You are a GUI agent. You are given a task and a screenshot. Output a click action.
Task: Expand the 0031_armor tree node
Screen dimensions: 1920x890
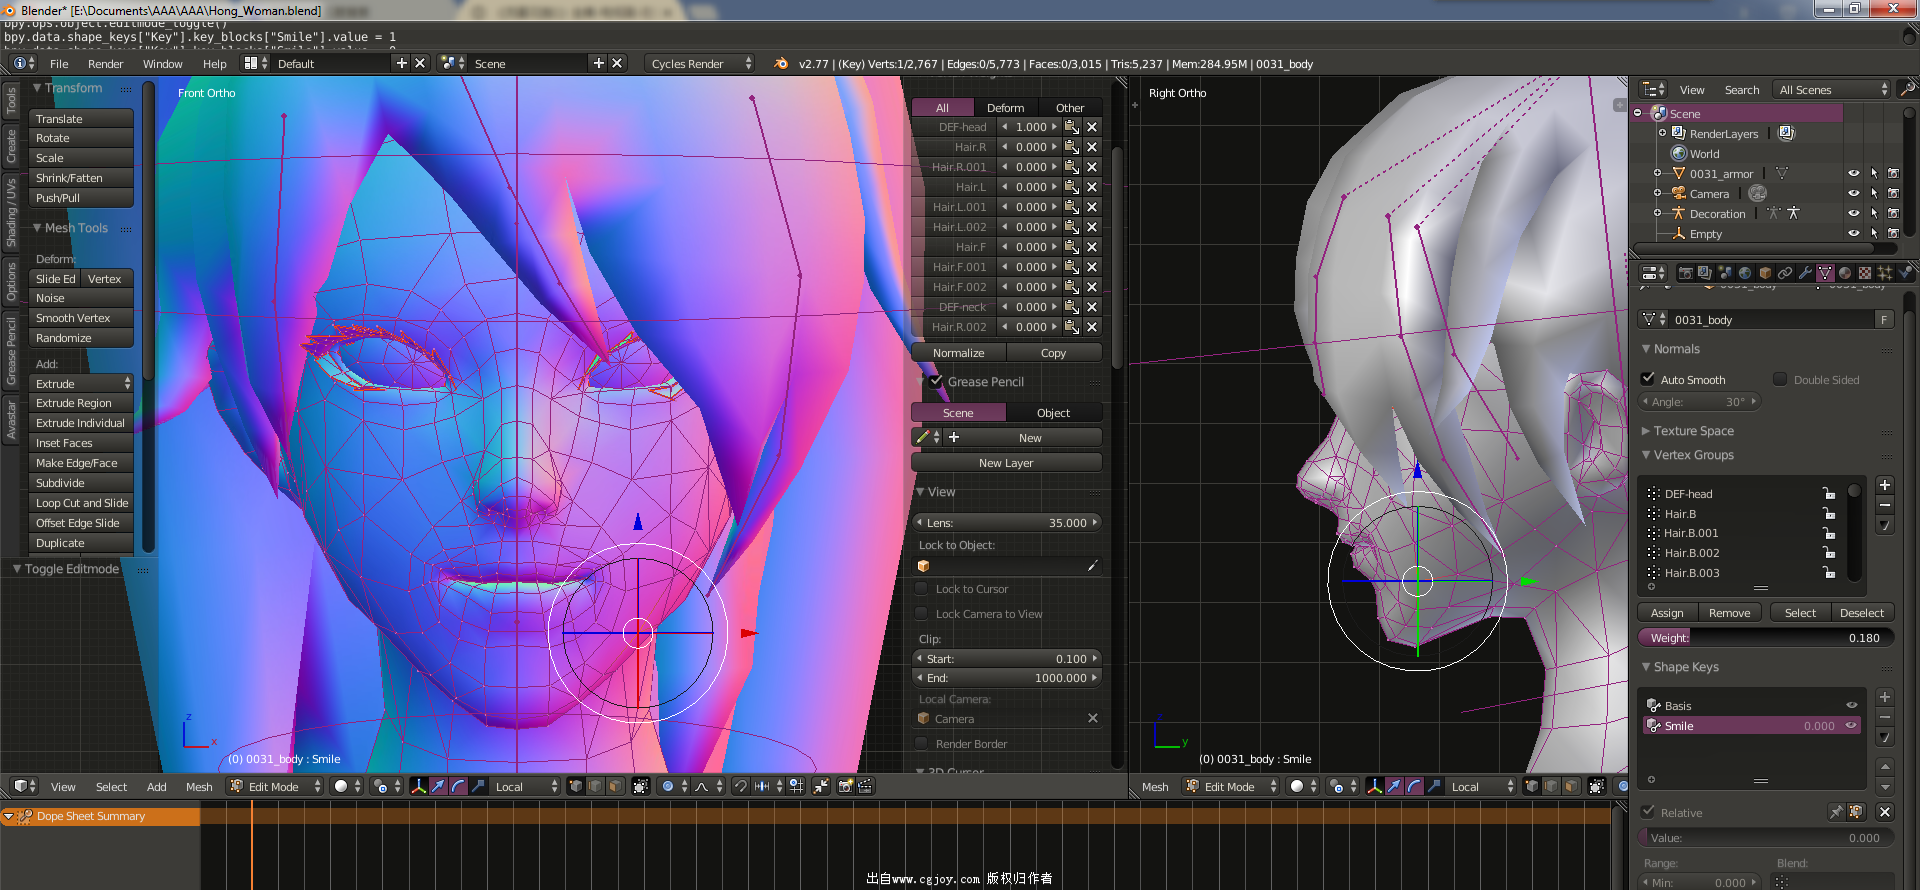pyautogui.click(x=1657, y=173)
